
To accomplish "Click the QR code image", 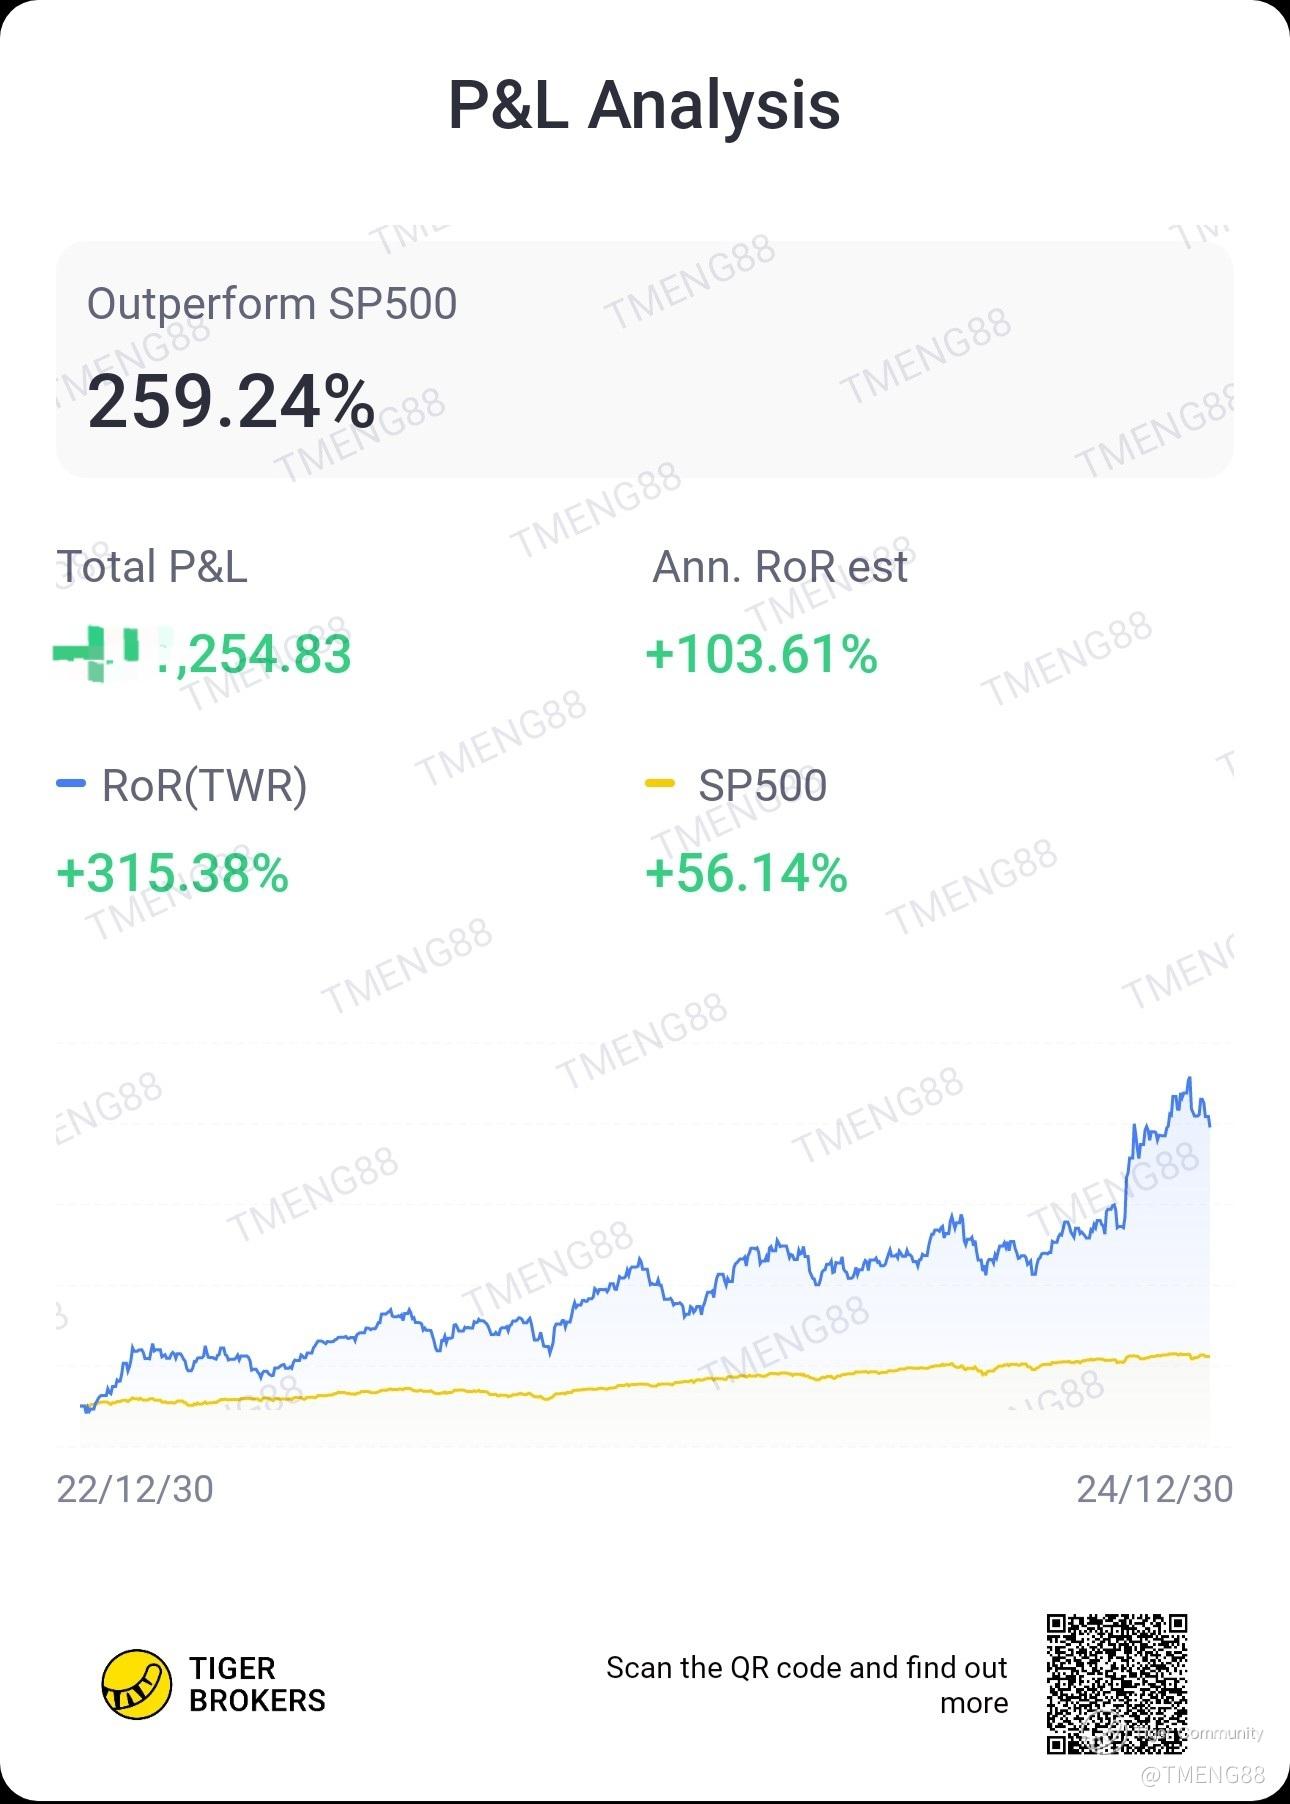I will click(1116, 1683).
